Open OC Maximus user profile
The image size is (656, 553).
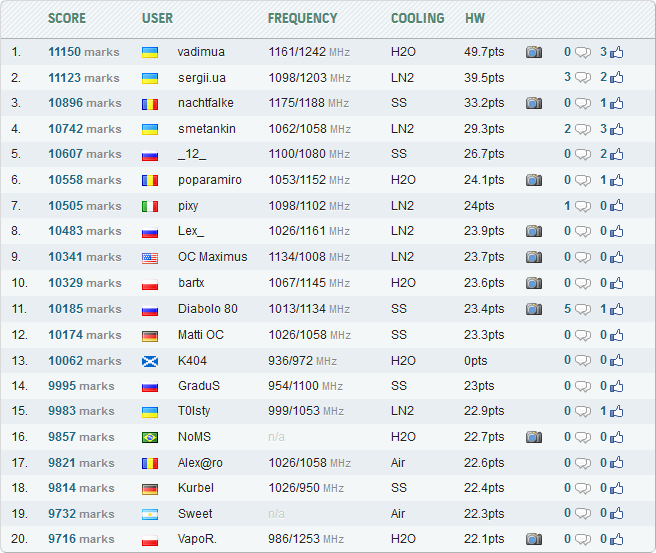212,257
